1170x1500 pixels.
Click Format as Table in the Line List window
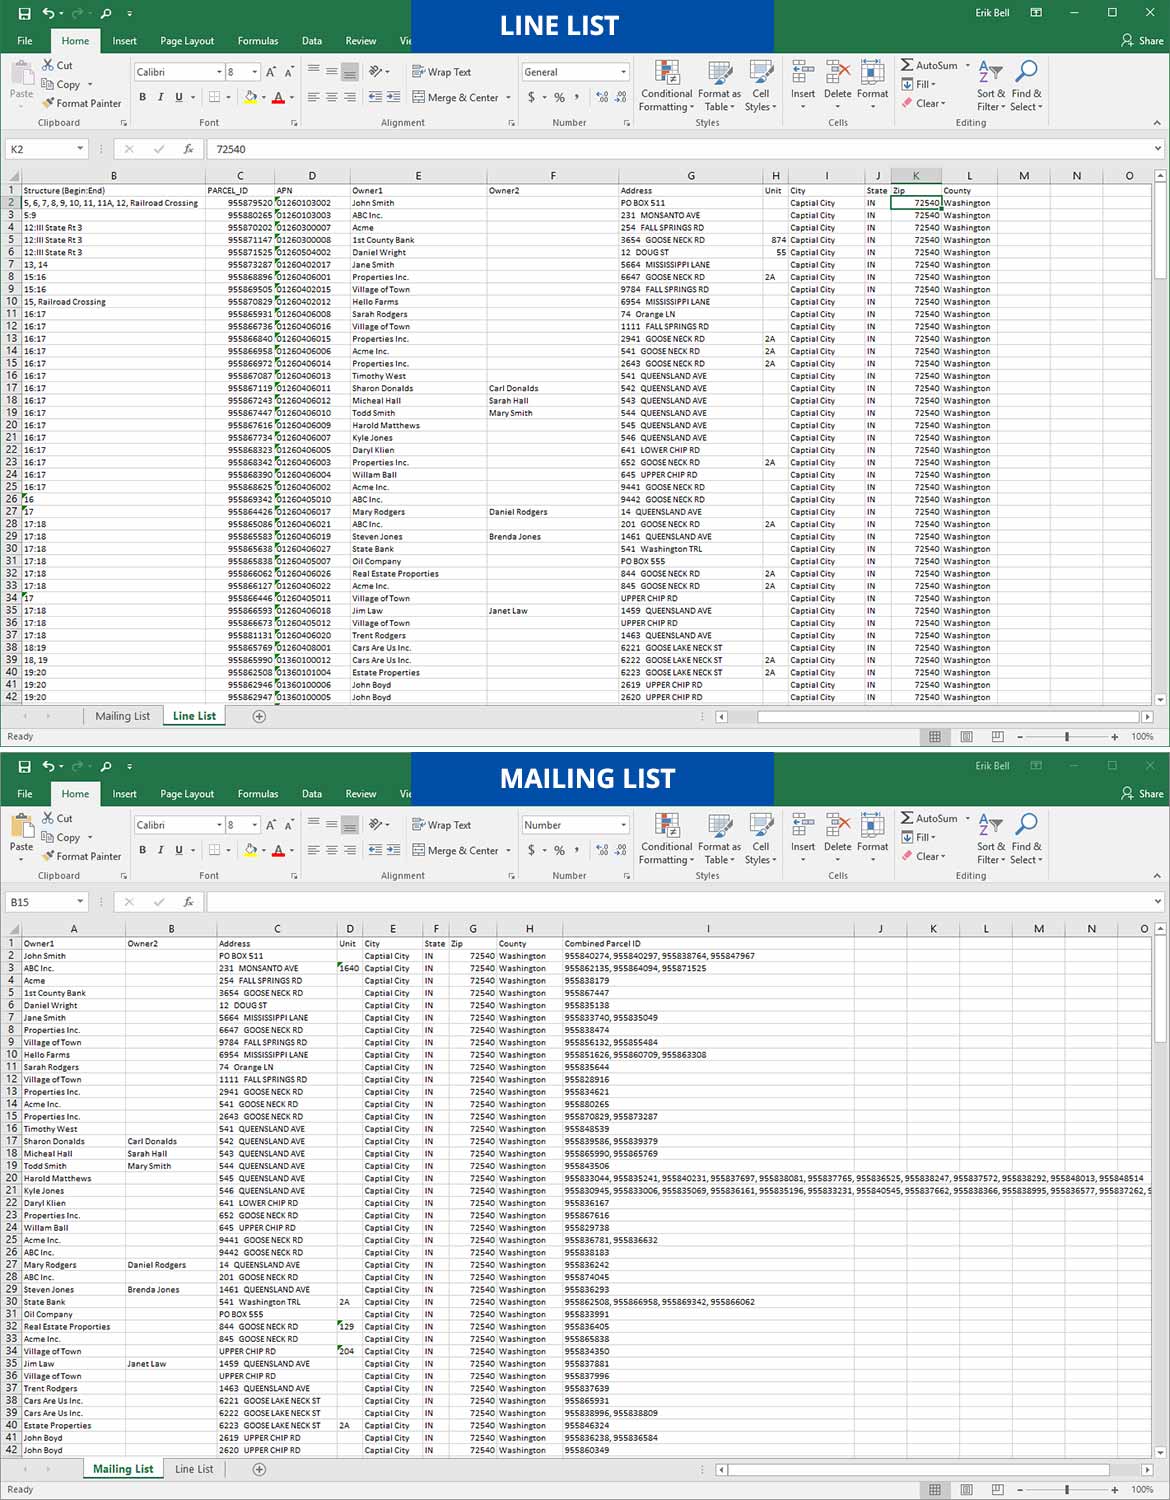pos(719,86)
